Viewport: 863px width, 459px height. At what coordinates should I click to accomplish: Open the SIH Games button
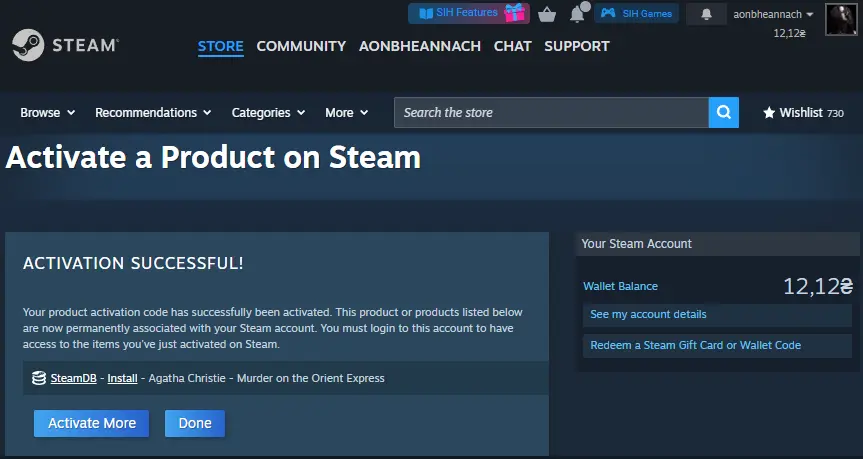tap(636, 13)
